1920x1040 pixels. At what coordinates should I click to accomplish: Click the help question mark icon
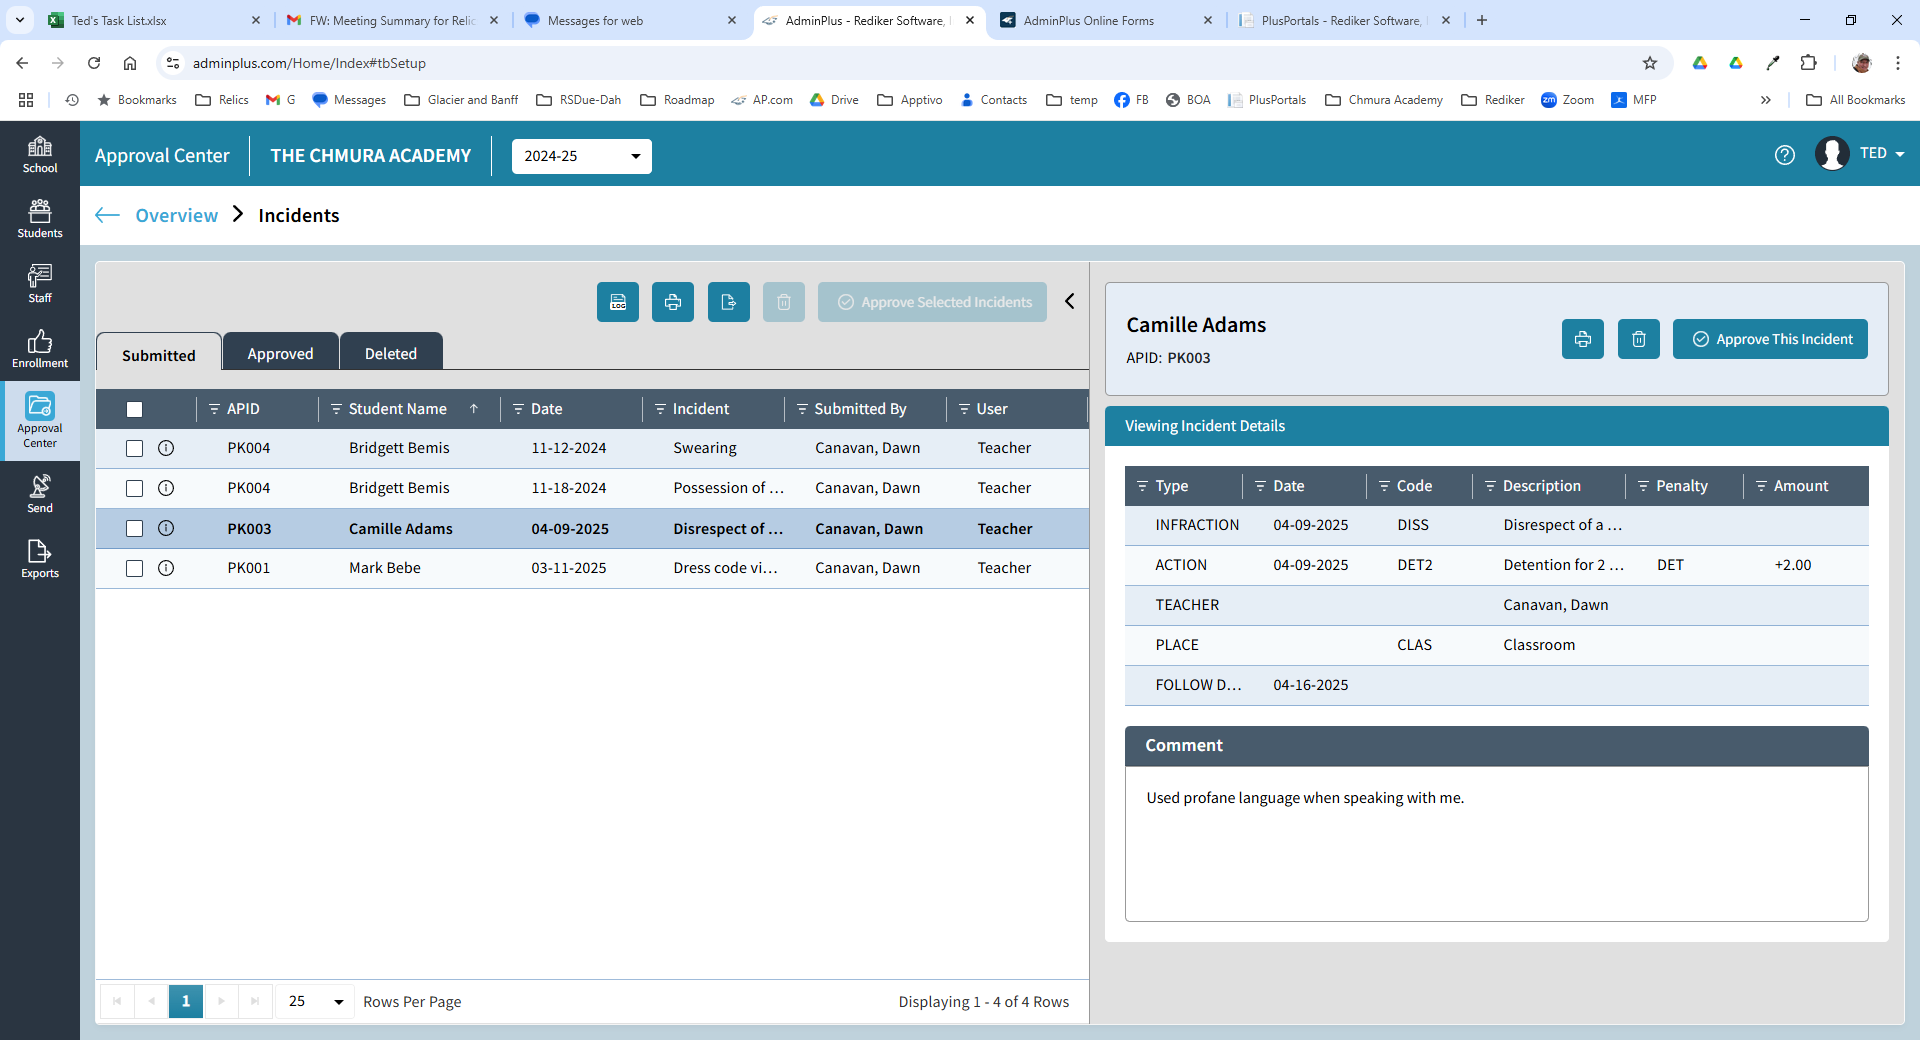pyautogui.click(x=1784, y=155)
